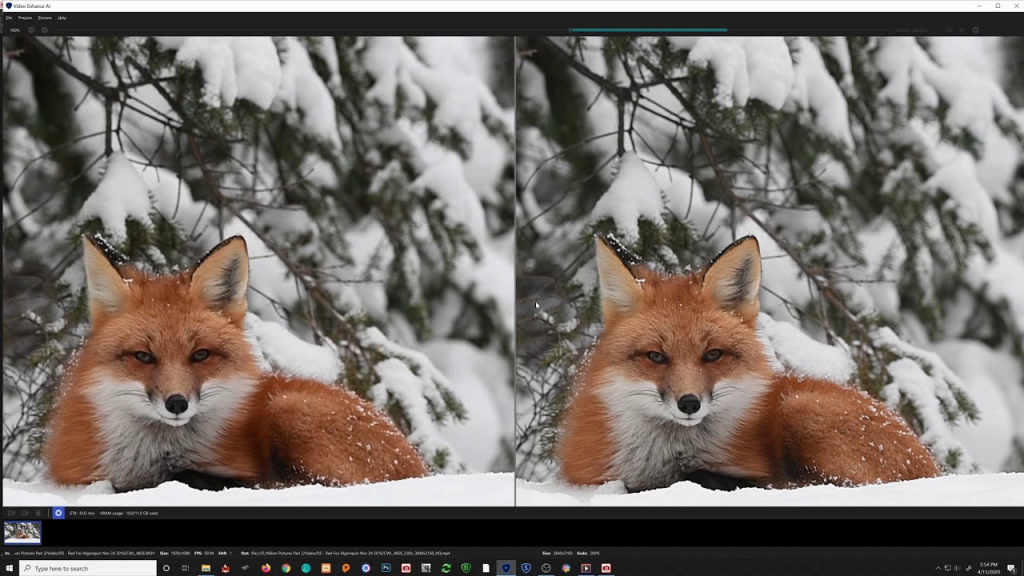Open the Scale 200% dropdown in status bar

[x=594, y=550]
